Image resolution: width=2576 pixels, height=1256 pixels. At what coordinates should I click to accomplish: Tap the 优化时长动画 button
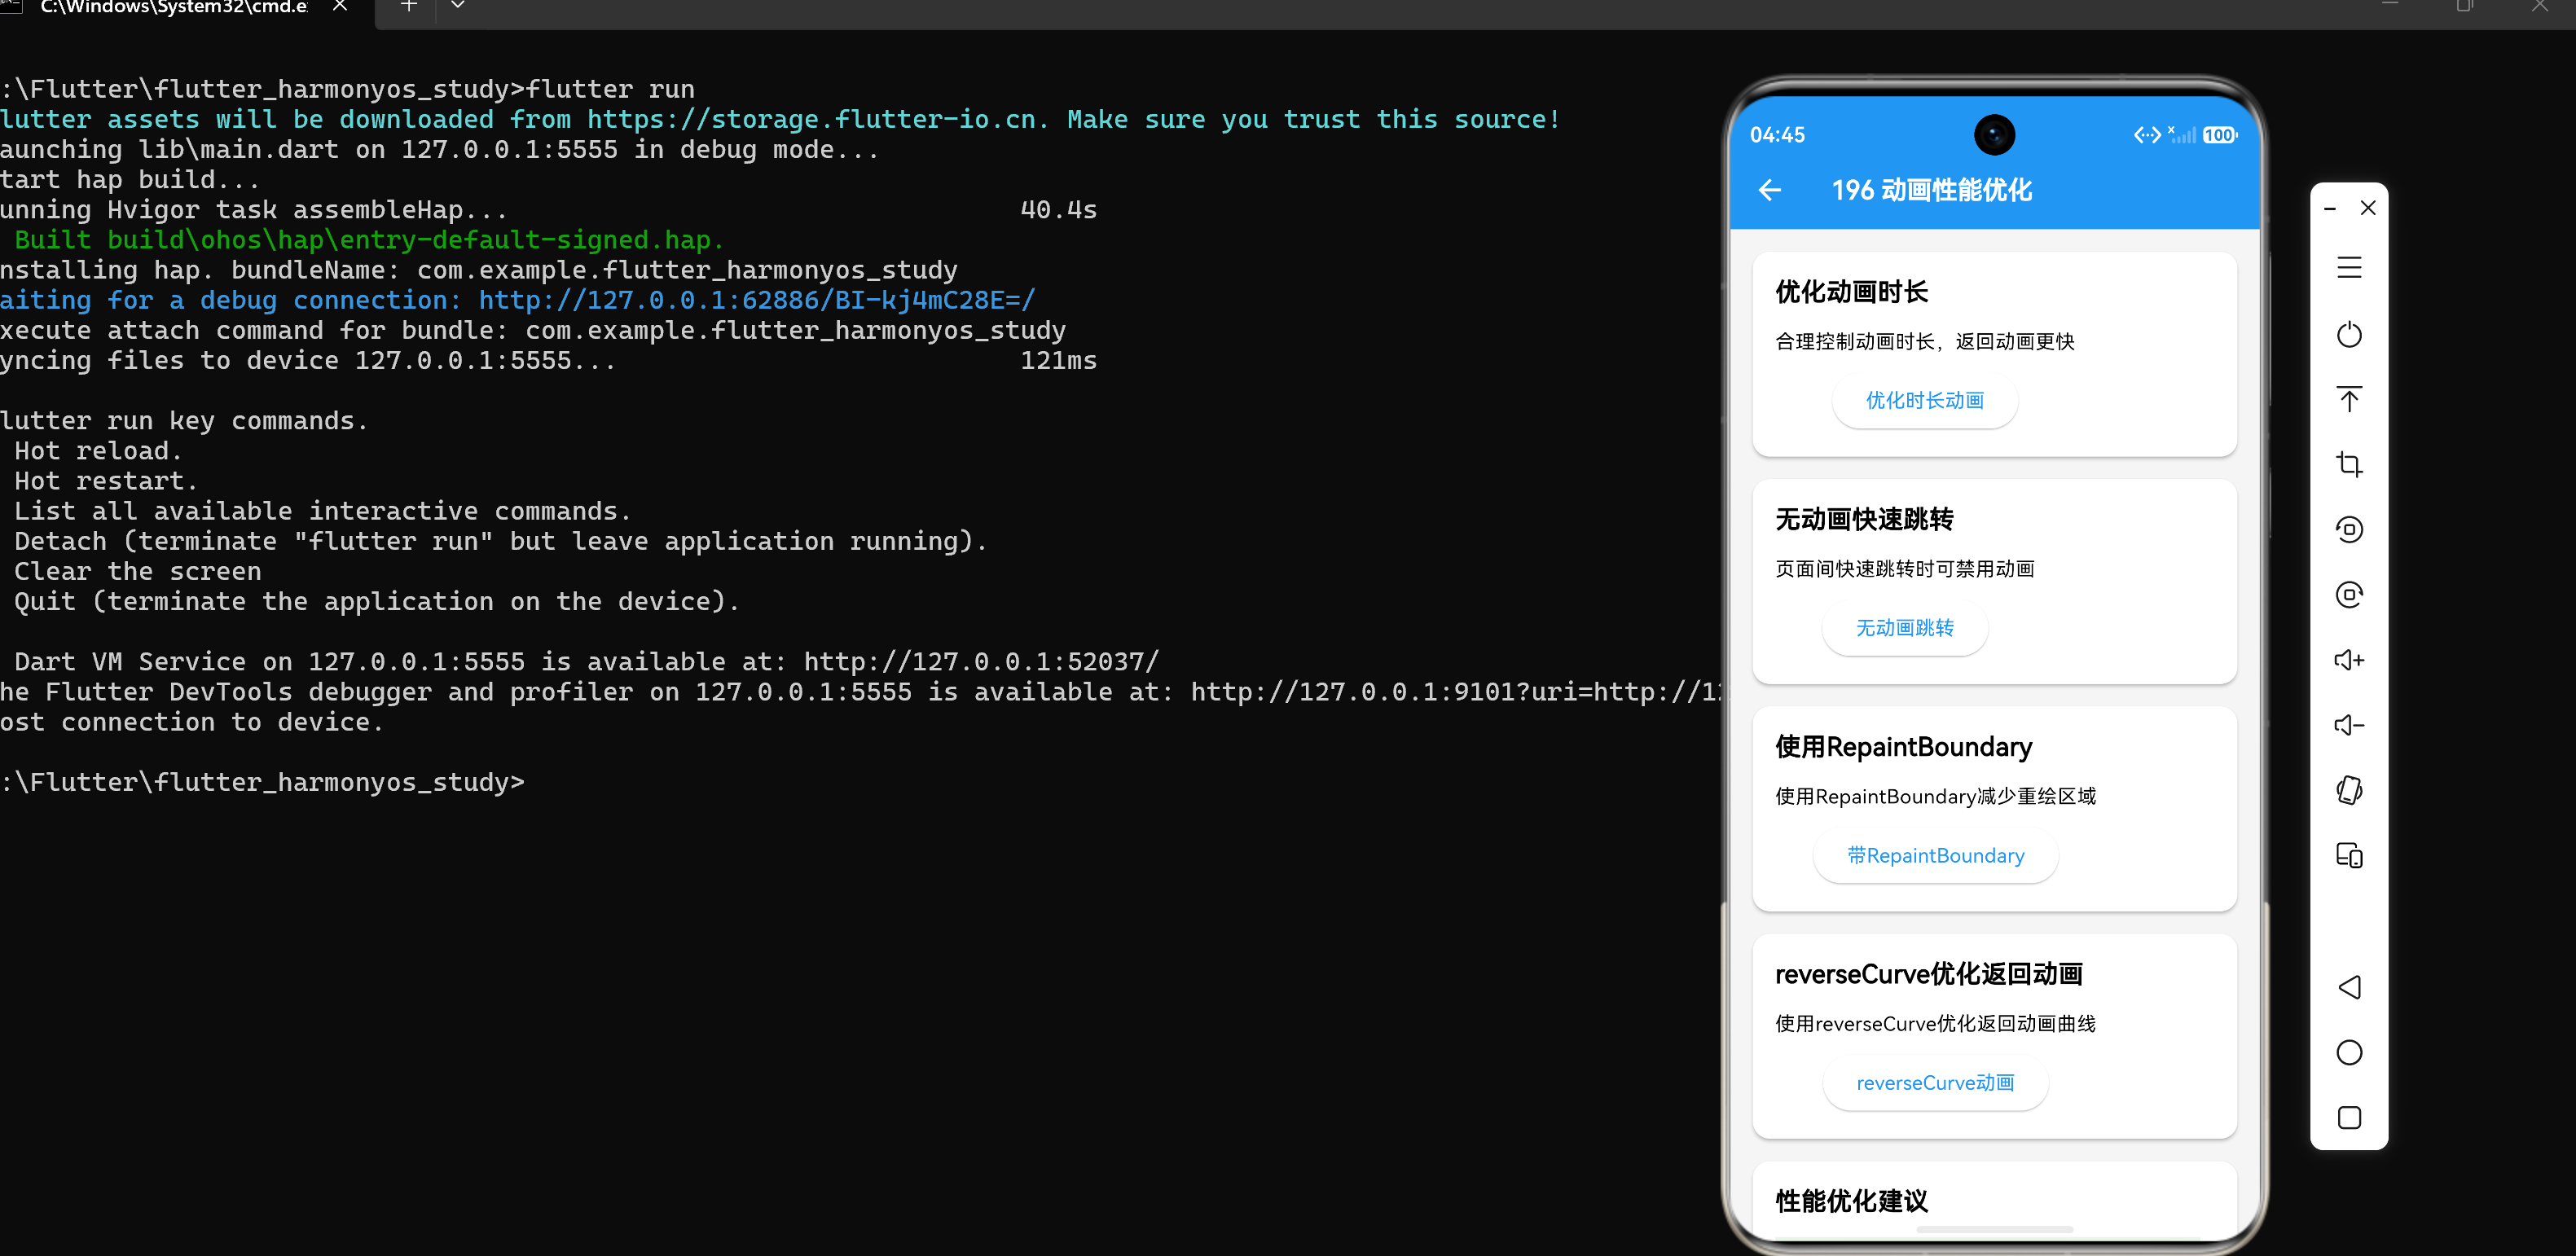click(x=1924, y=401)
